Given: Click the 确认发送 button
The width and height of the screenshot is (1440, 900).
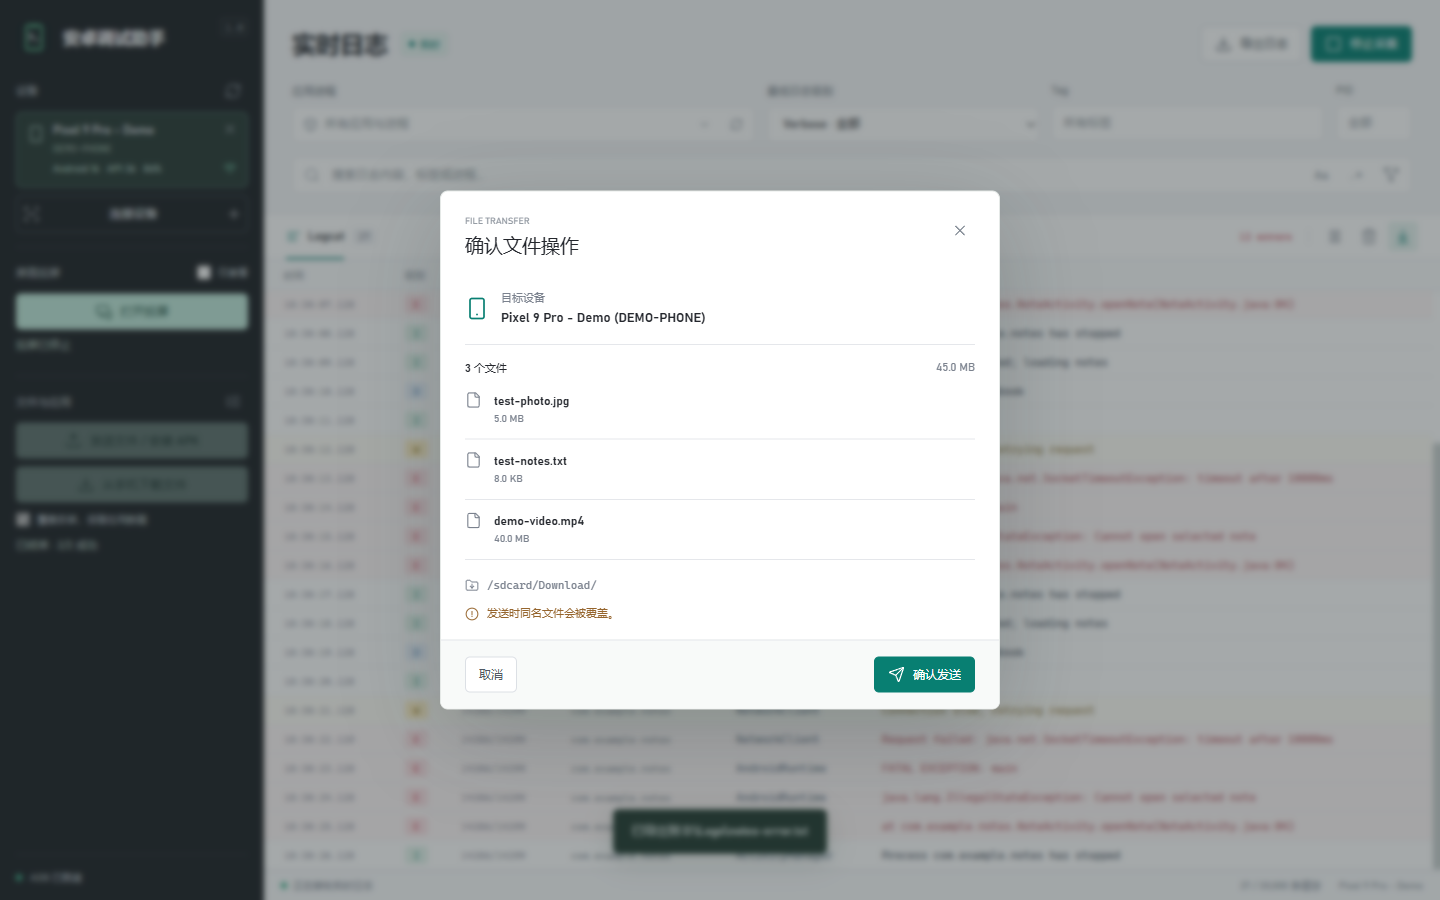Looking at the screenshot, I should pos(924,674).
